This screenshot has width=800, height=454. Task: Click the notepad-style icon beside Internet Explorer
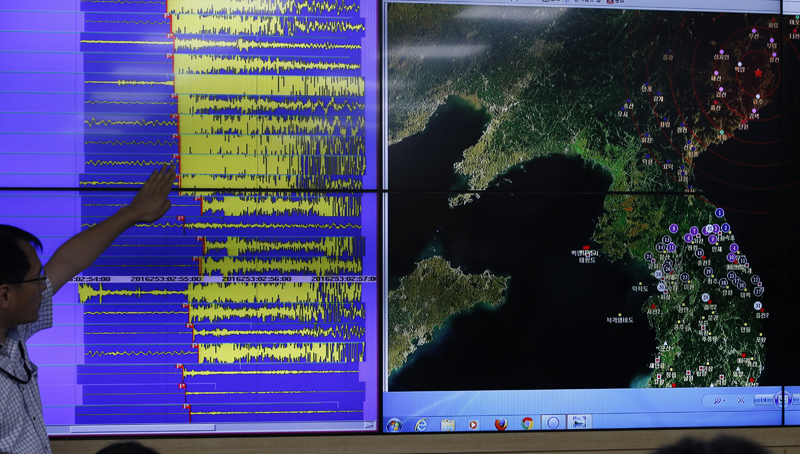click(447, 424)
